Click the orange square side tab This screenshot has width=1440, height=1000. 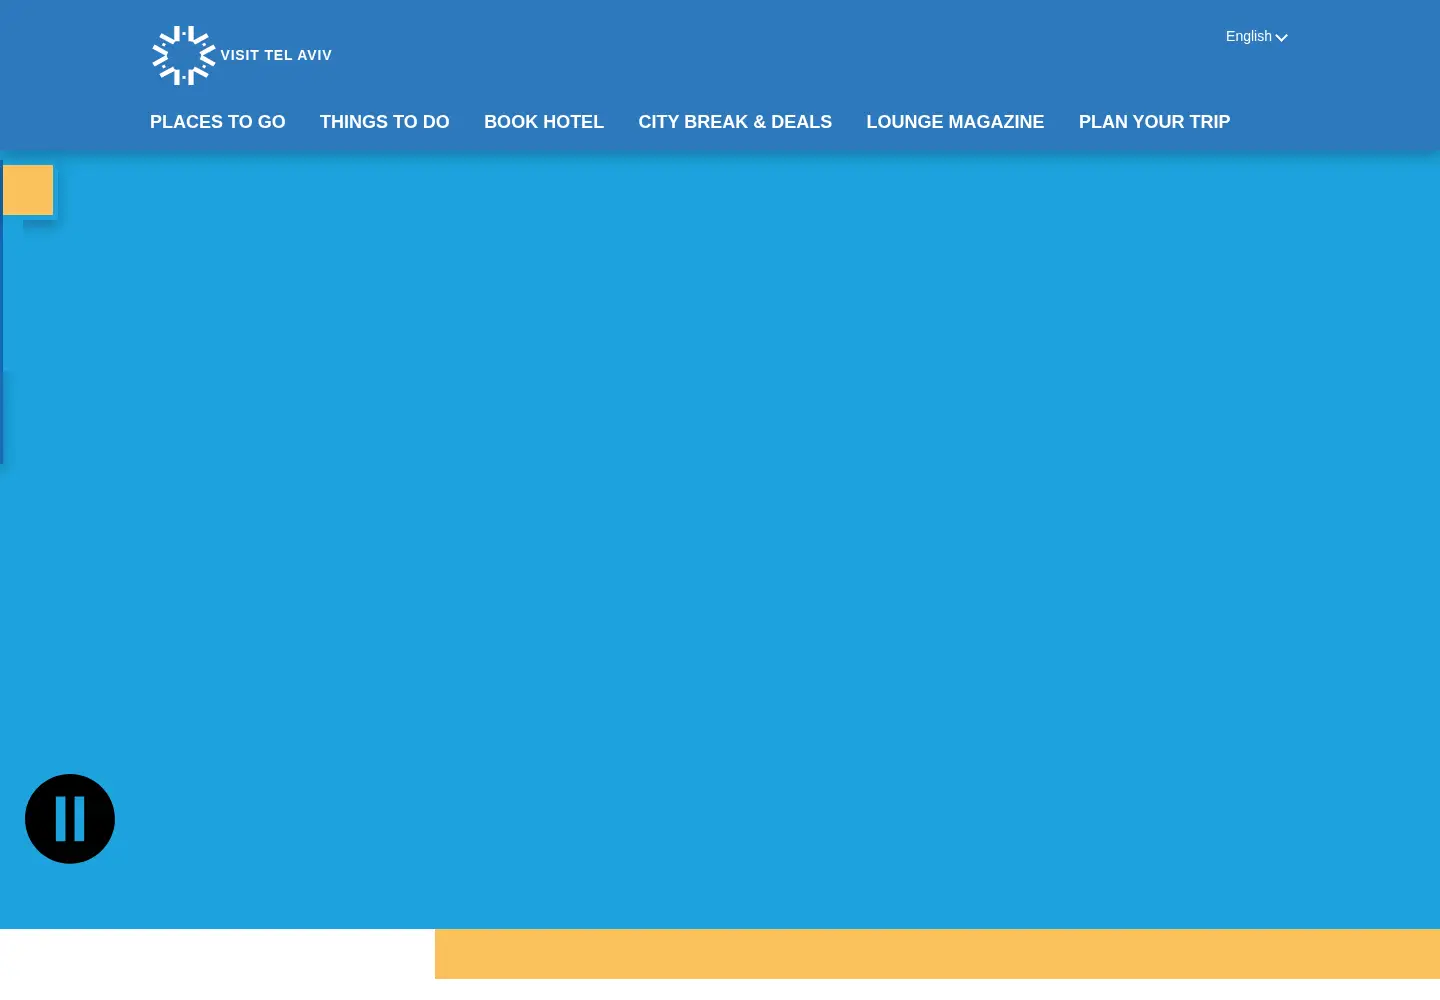tap(28, 190)
